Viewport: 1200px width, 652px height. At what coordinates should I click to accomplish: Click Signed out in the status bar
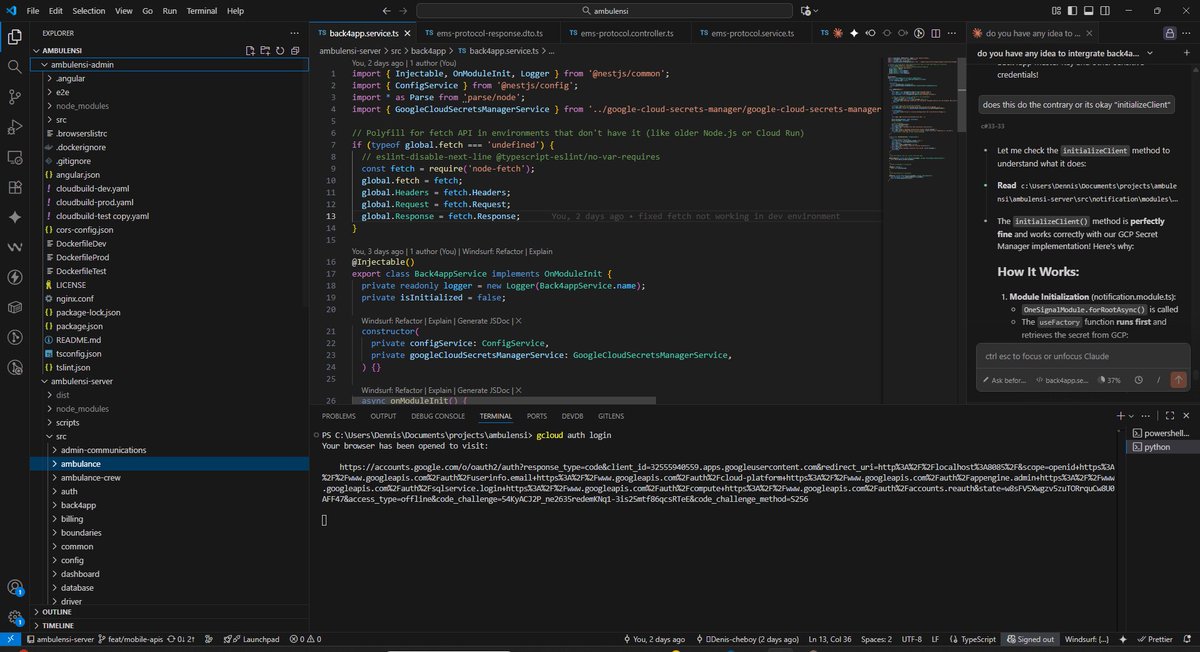[1030, 638]
